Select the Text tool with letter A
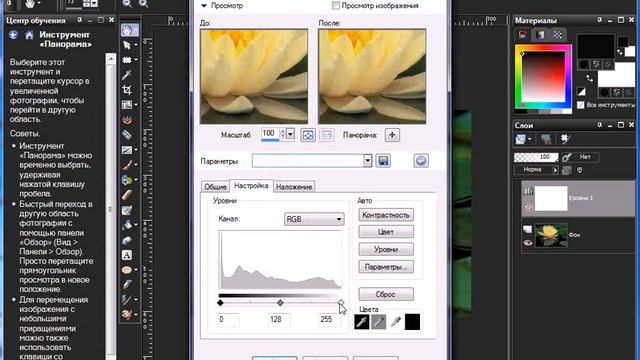Screen dimensions: 640x360 [x=127, y=255]
